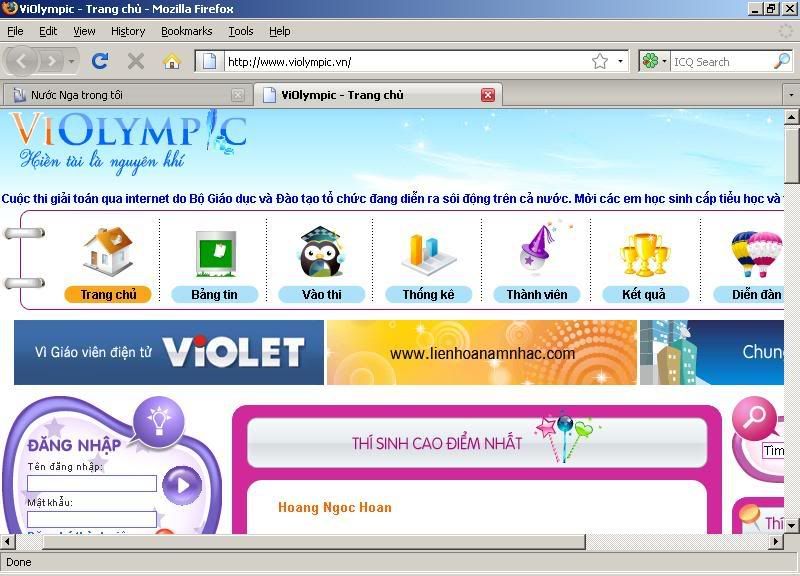Open the URL history dropdown arrow
Screen dimensions: 800x576
(620, 61)
